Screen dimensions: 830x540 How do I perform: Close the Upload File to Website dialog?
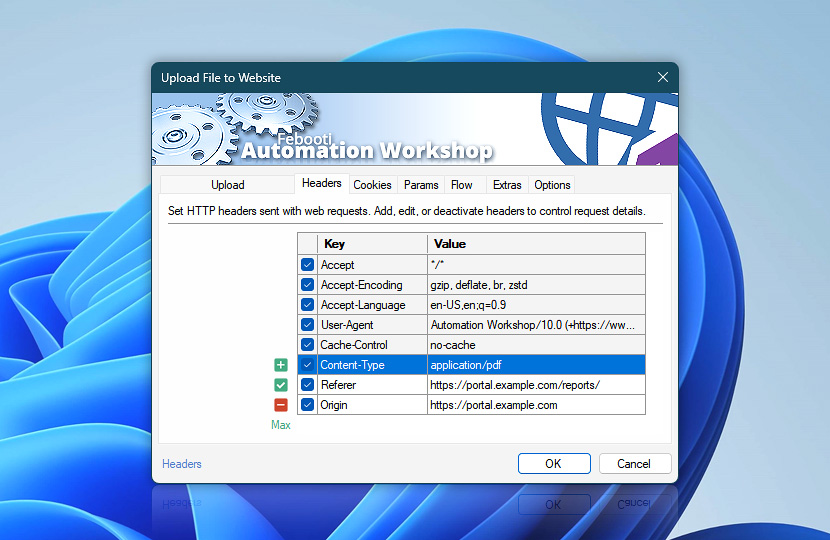tap(663, 77)
